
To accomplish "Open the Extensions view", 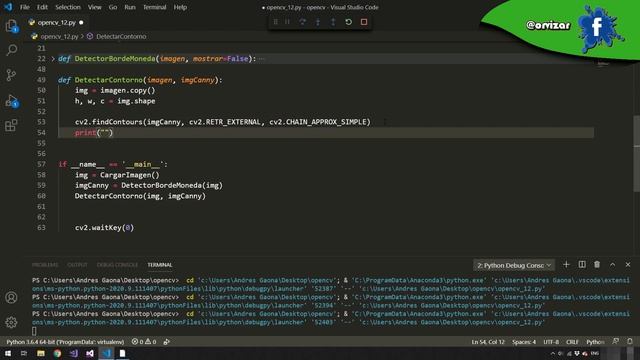I will tap(11, 125).
